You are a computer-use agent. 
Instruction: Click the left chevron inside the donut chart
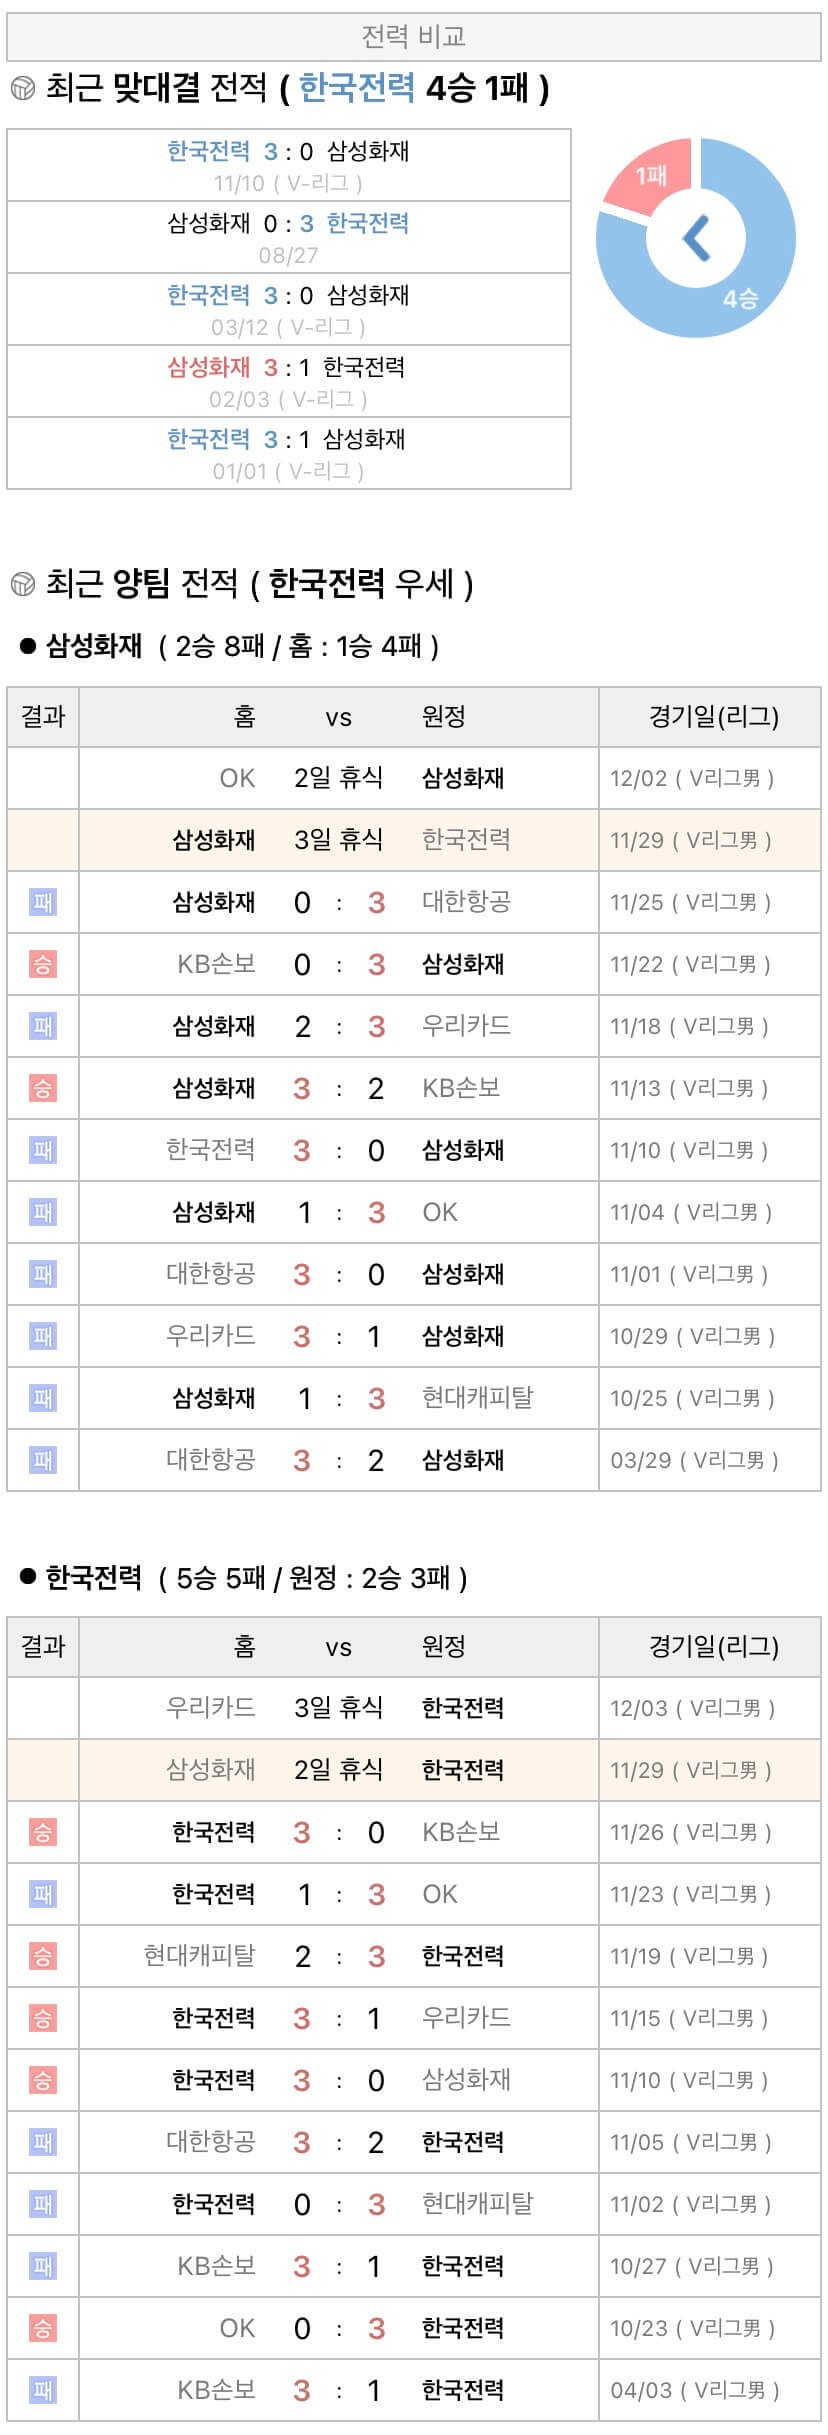click(696, 238)
